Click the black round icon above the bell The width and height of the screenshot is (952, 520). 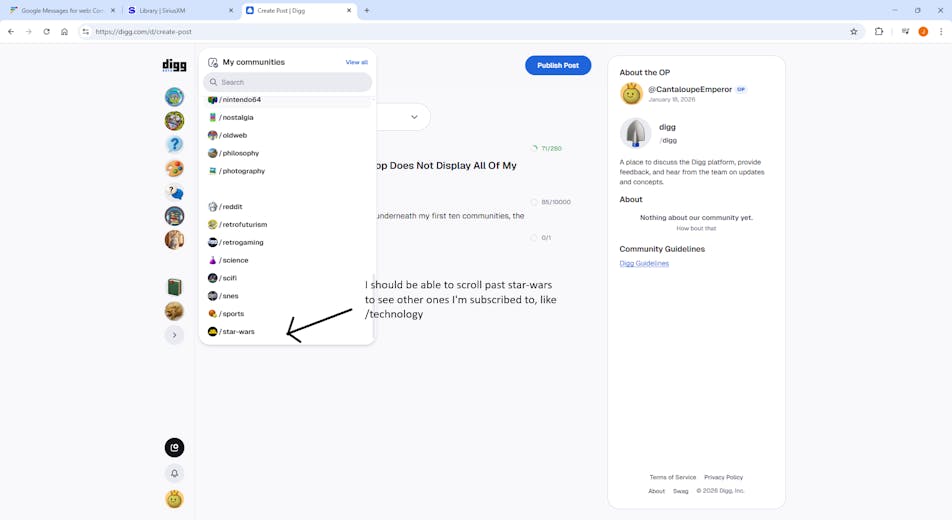point(174,448)
